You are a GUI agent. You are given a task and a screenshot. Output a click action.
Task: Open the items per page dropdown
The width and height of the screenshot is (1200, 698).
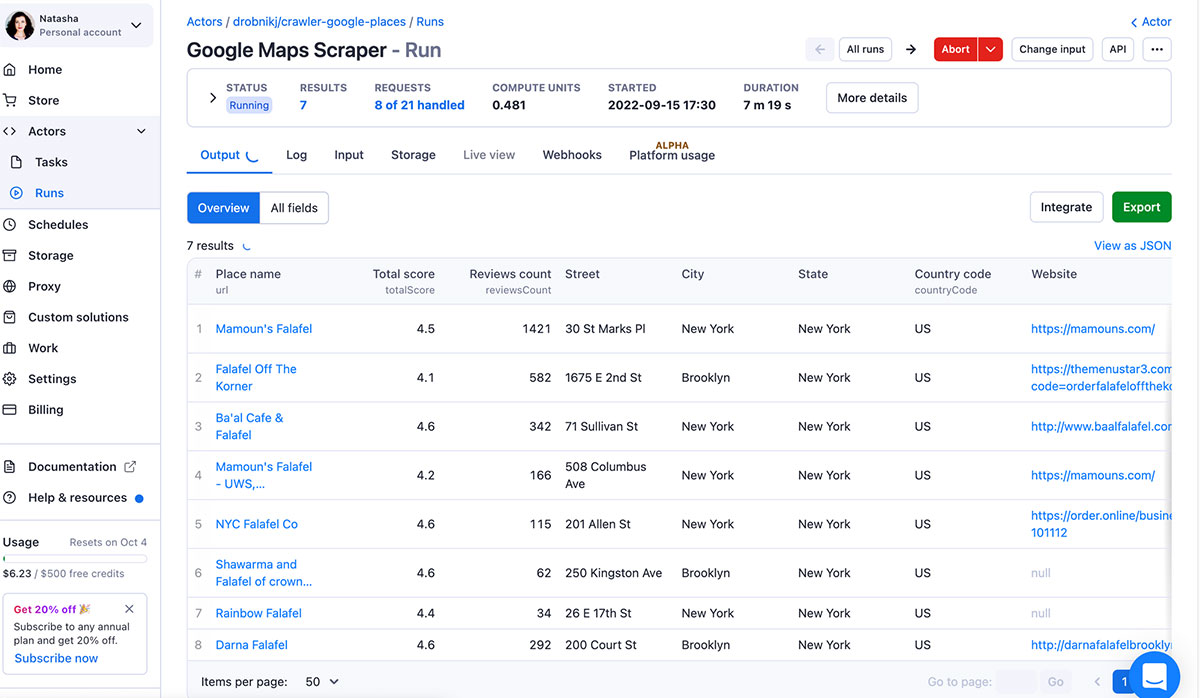click(x=322, y=682)
